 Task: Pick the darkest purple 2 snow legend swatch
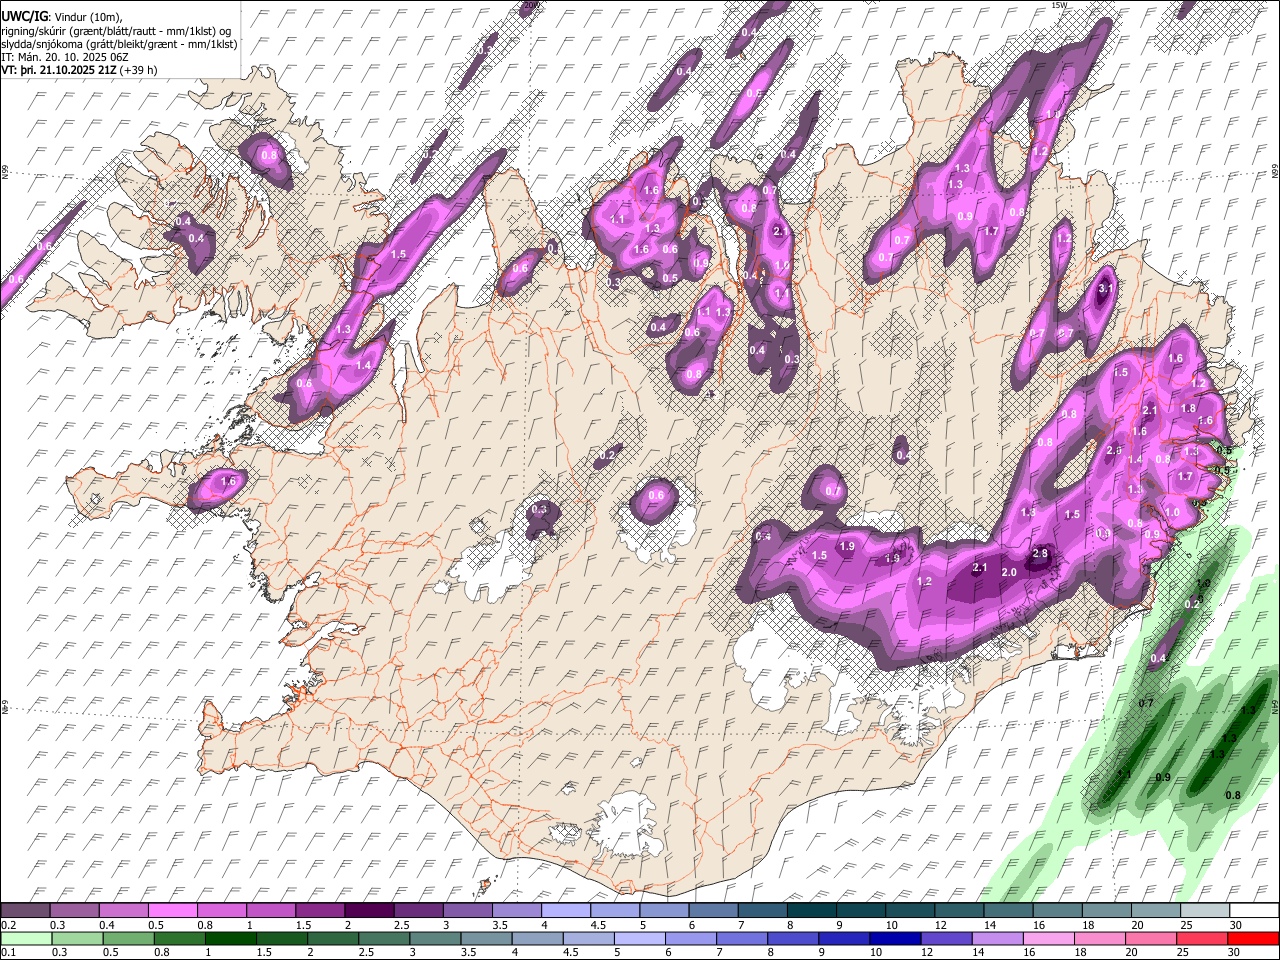pos(369,911)
